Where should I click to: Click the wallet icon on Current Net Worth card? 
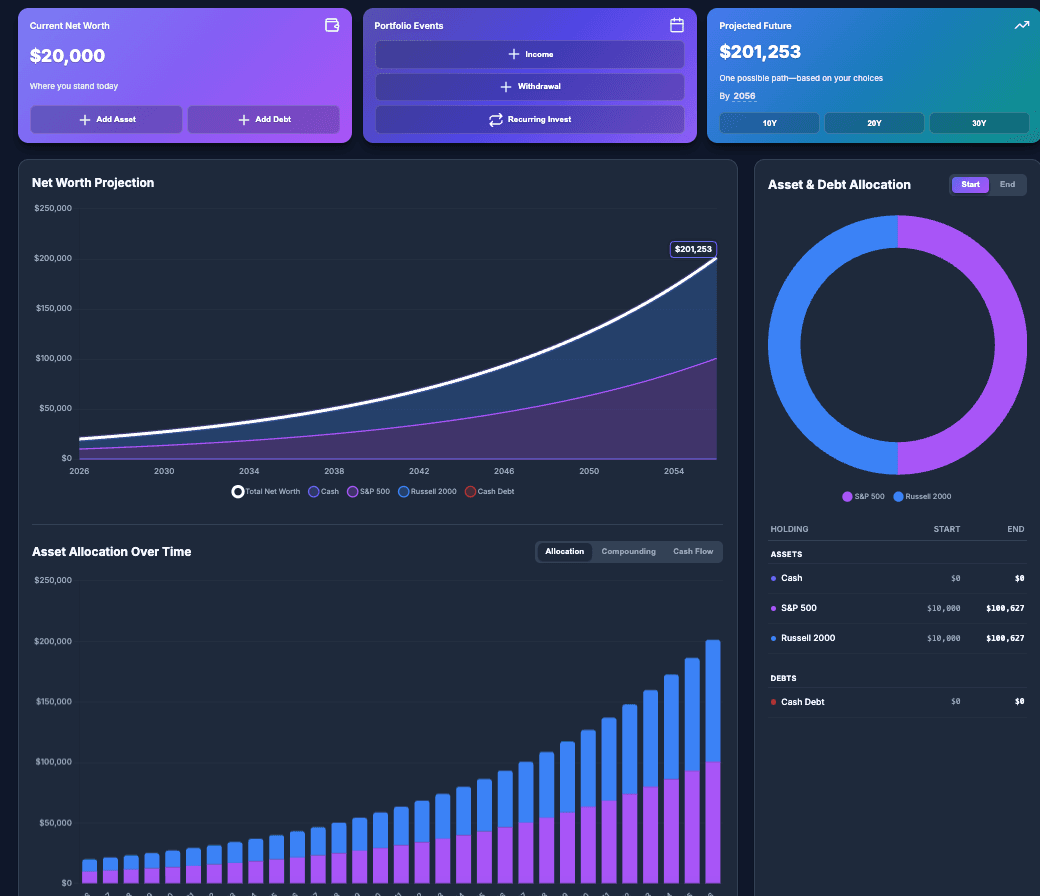[332, 25]
